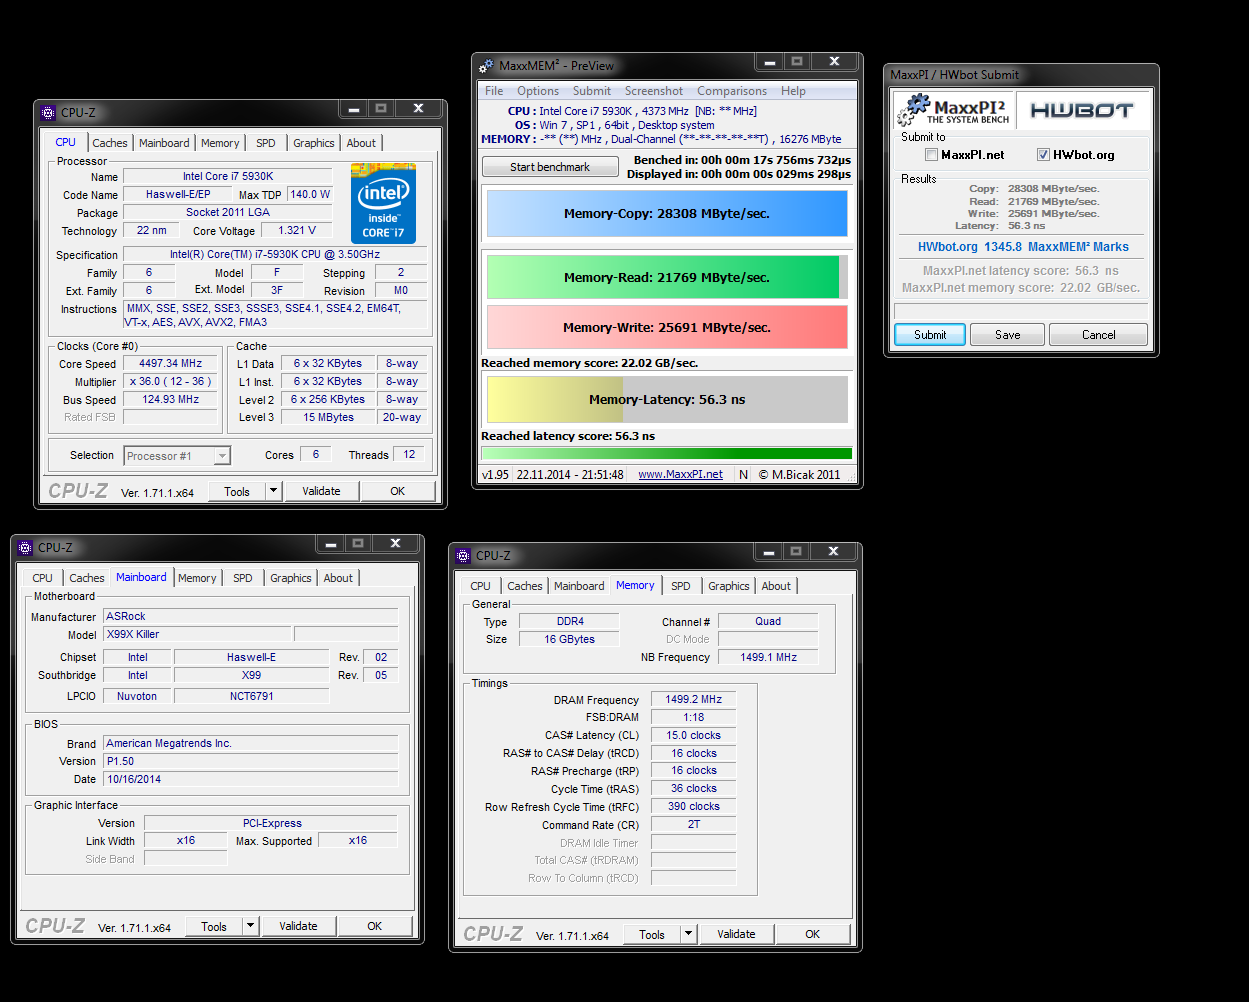Click Save in the HWbot Submit dialog

pyautogui.click(x=1008, y=335)
